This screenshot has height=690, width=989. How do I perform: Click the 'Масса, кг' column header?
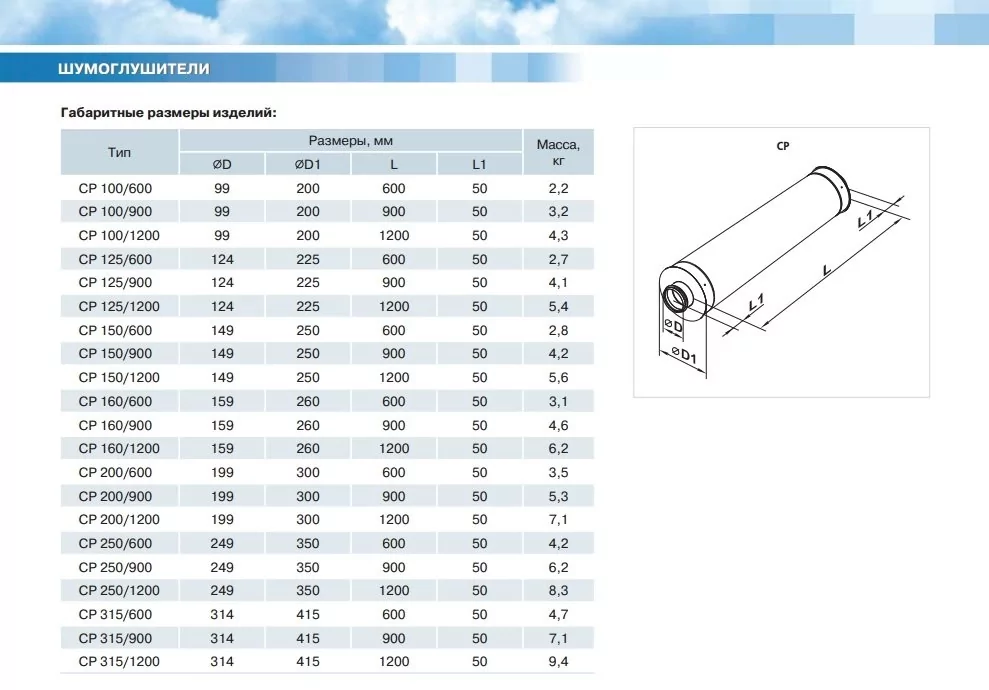click(558, 152)
